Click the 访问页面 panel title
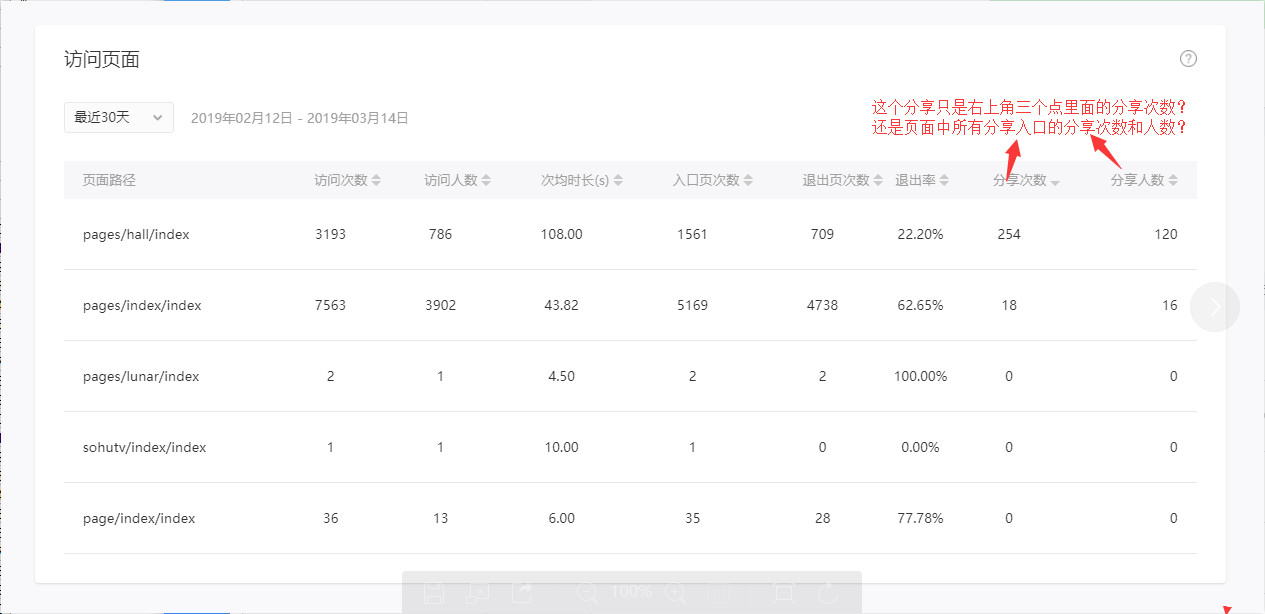Screen dimensions: 1265x614 coord(102,60)
